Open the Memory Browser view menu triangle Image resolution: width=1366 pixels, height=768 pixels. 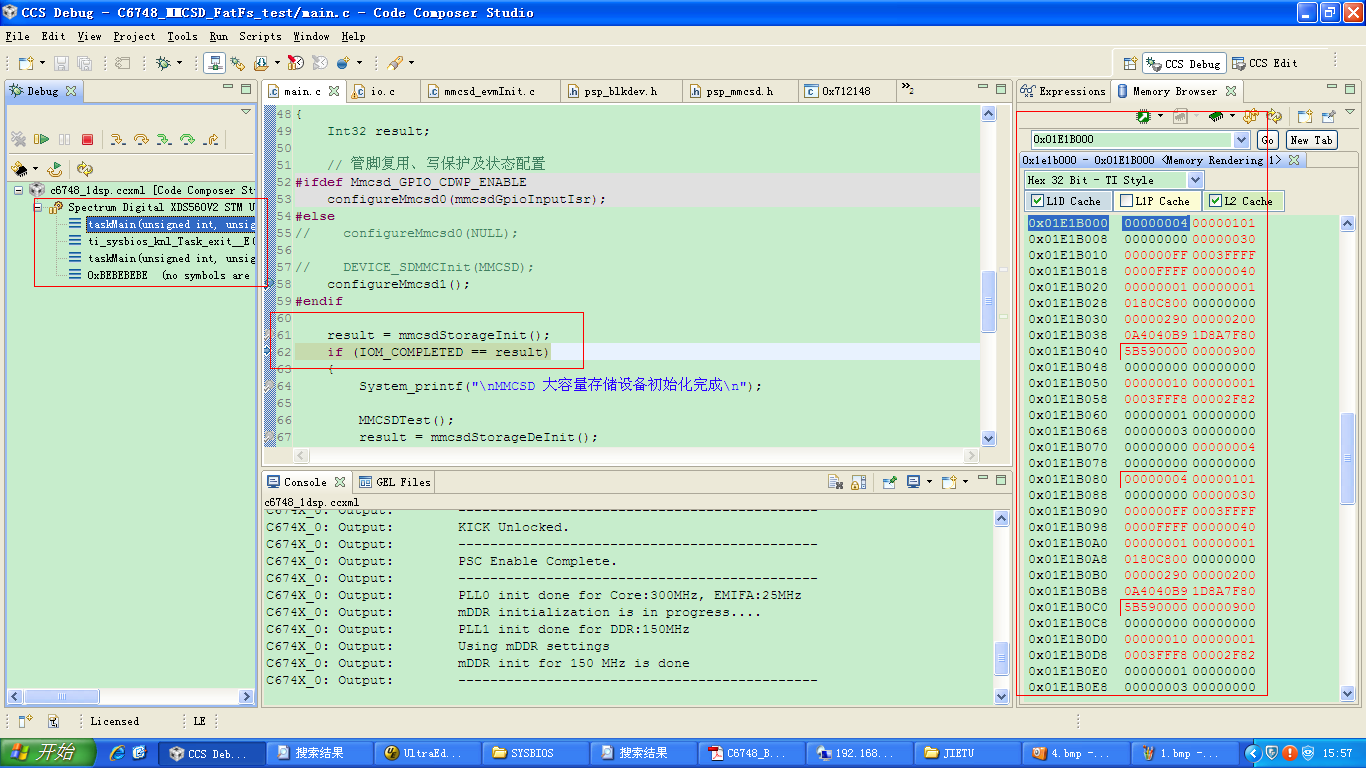coord(1350,112)
